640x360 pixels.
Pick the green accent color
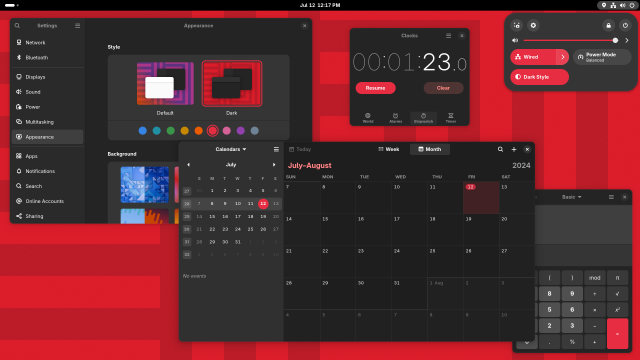coord(171,131)
